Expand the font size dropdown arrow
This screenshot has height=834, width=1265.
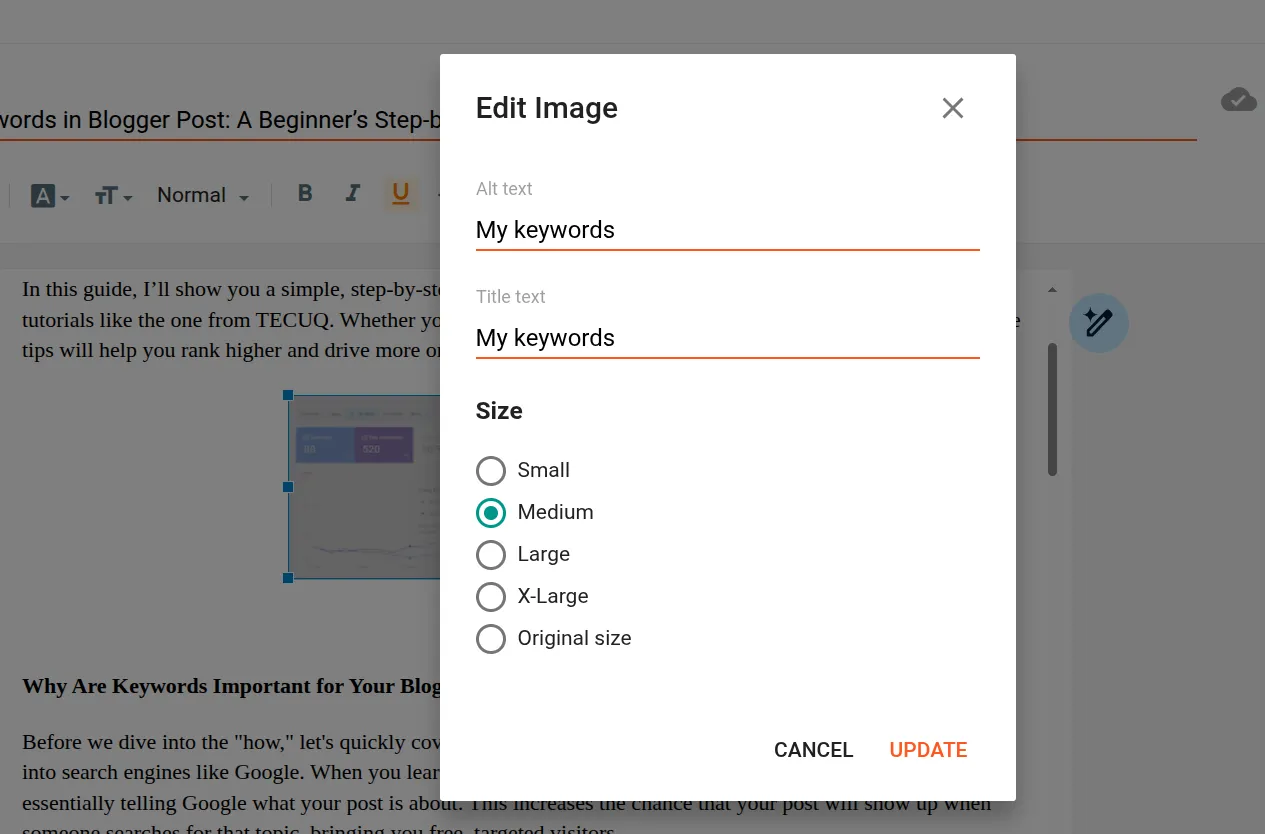coord(128,198)
